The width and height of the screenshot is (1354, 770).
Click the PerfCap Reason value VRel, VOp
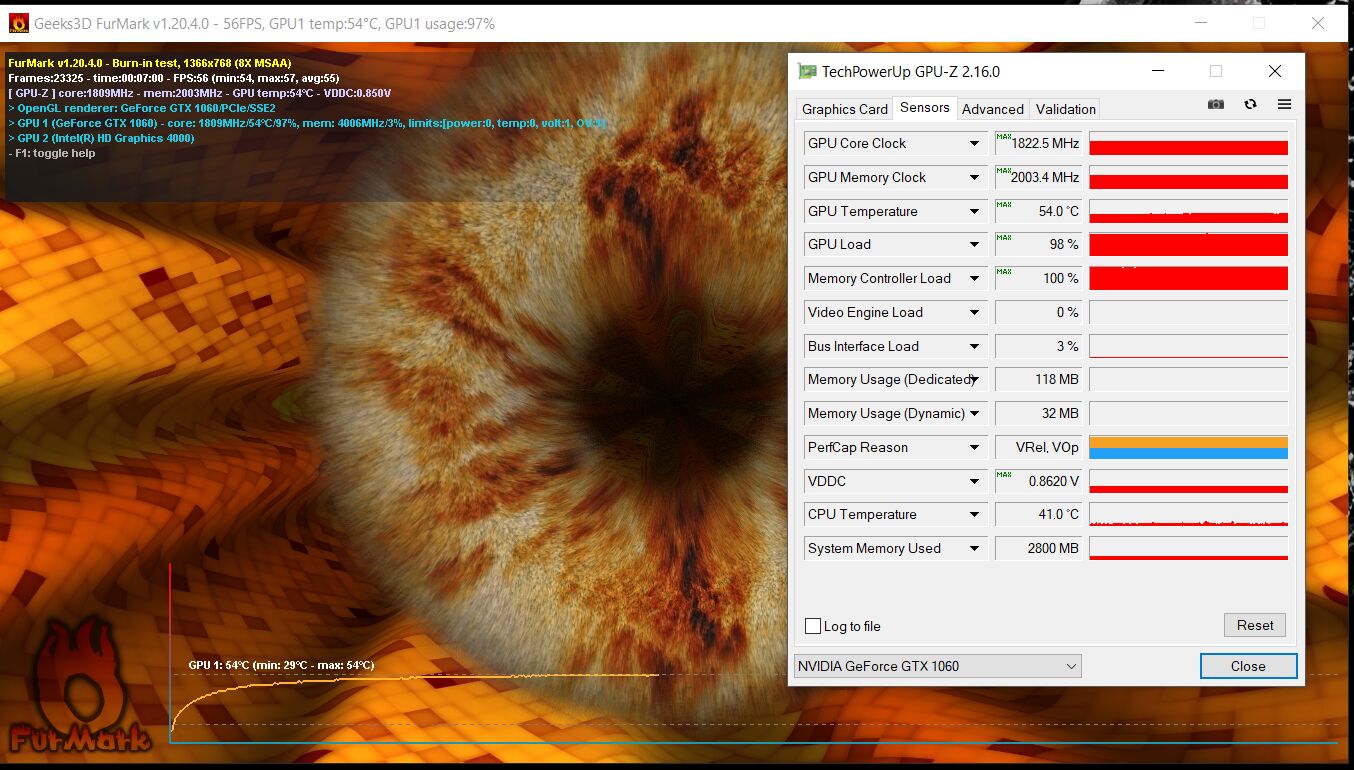1038,447
